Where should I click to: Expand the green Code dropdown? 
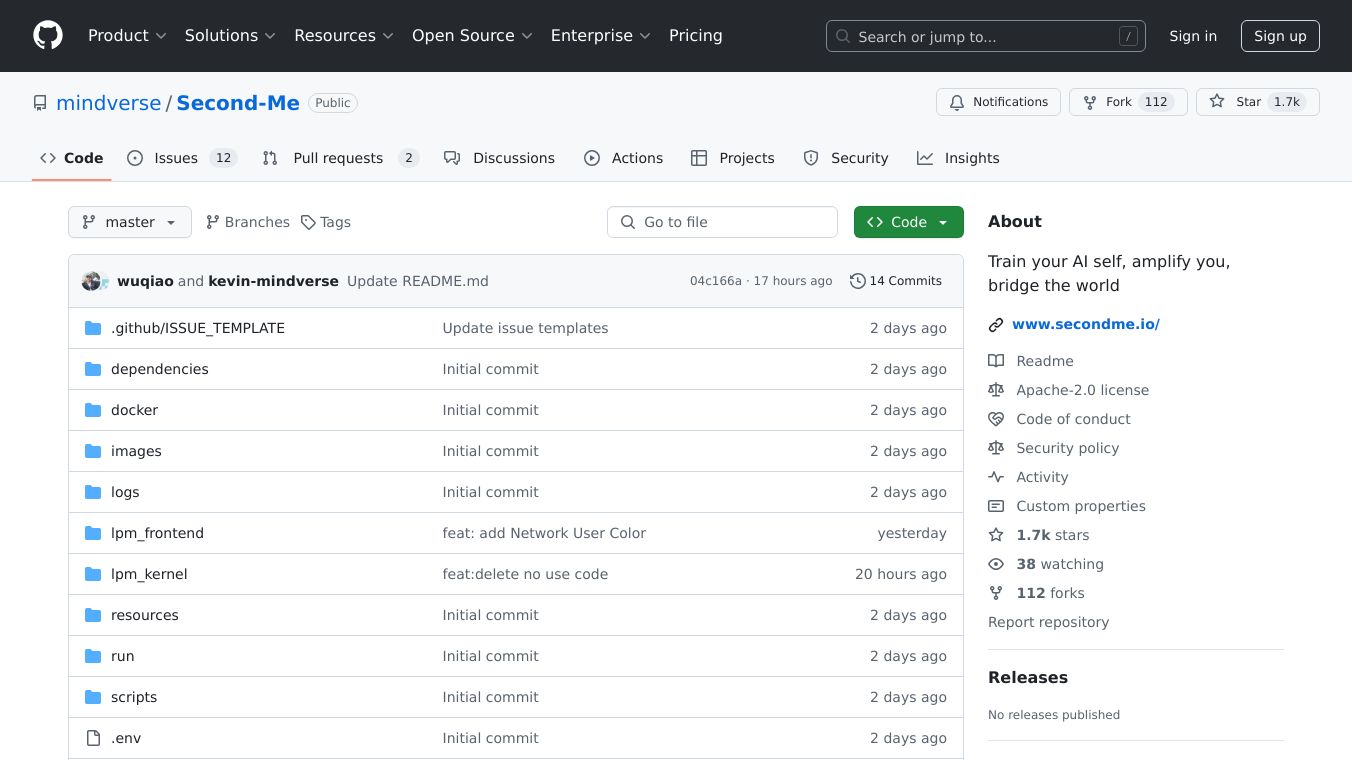point(908,222)
